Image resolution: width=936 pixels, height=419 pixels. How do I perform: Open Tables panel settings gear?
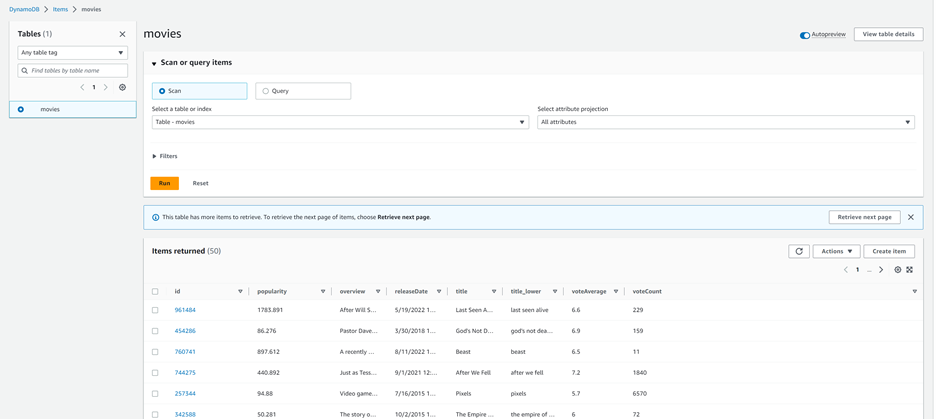(122, 87)
